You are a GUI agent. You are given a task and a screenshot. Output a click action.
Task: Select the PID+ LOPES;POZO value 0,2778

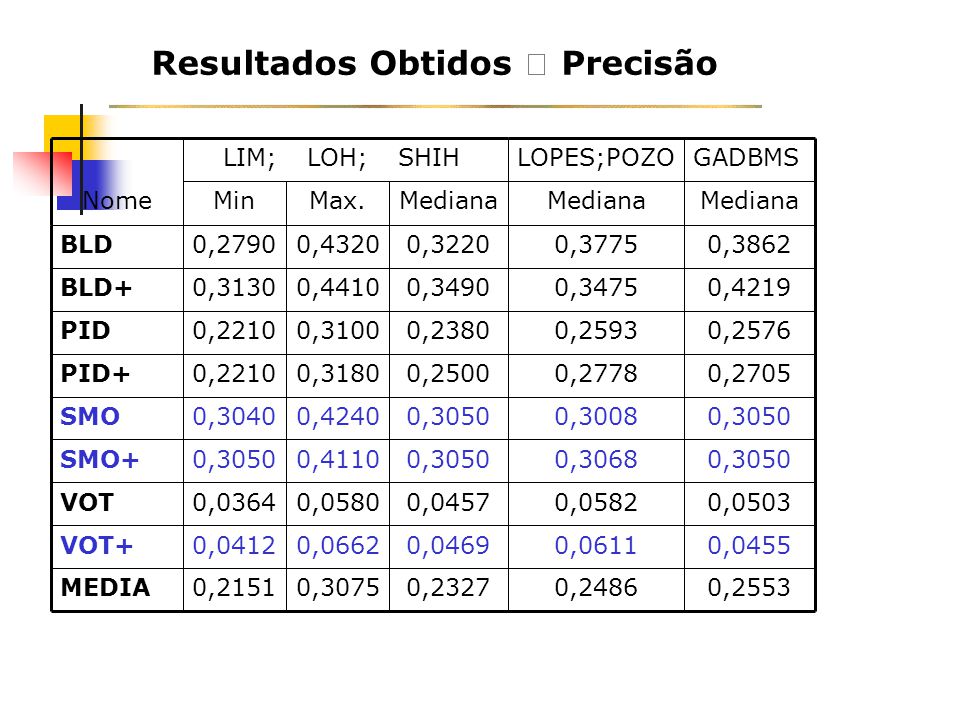point(596,375)
